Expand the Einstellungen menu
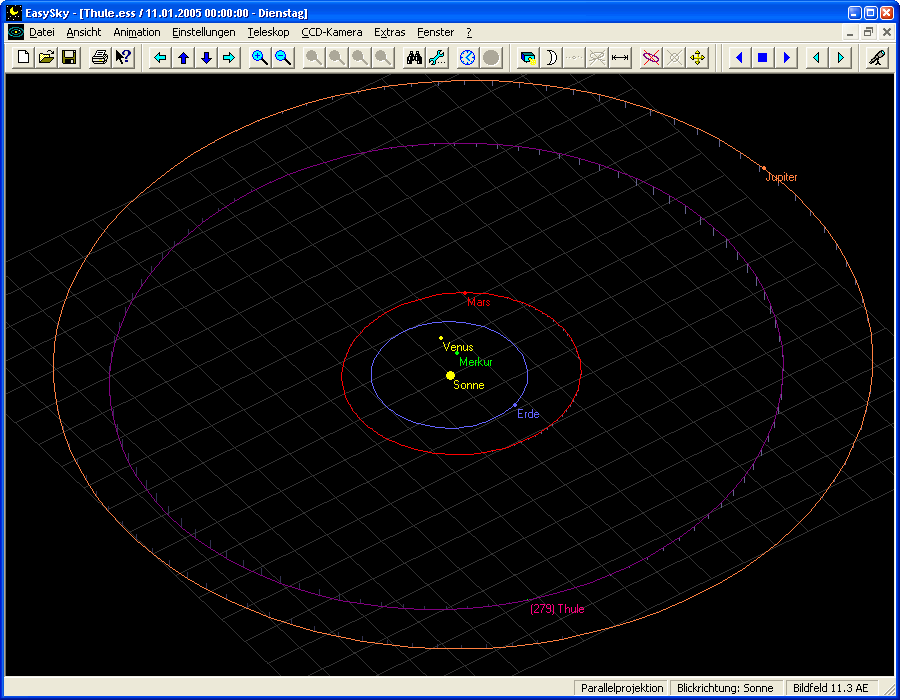The image size is (900, 700). pos(204,32)
